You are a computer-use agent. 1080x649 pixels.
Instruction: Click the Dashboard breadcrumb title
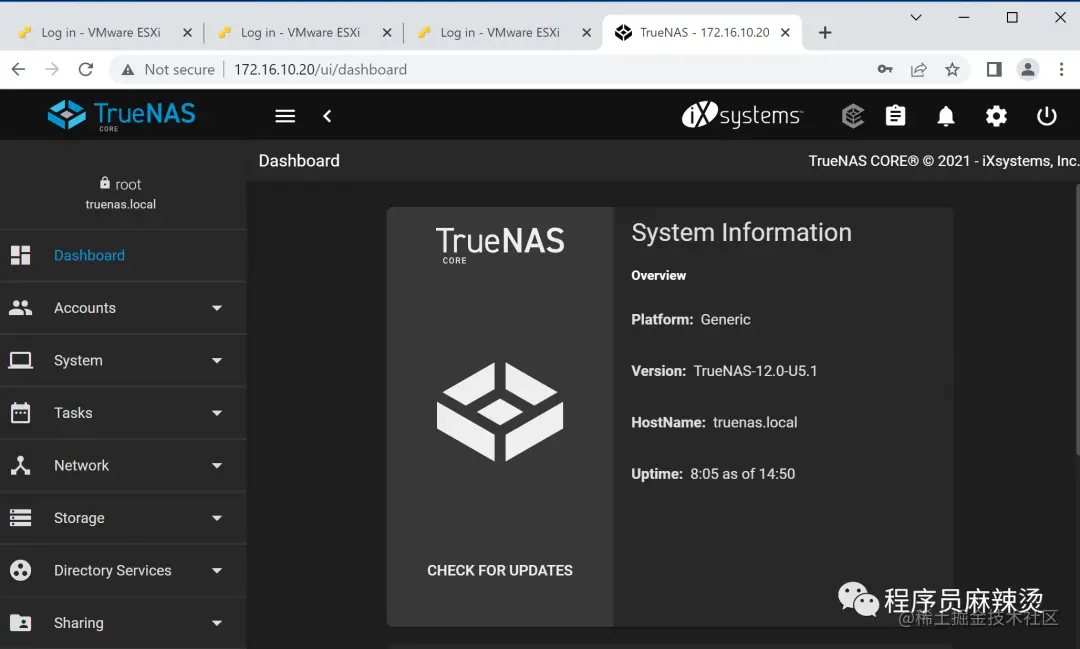coord(299,161)
